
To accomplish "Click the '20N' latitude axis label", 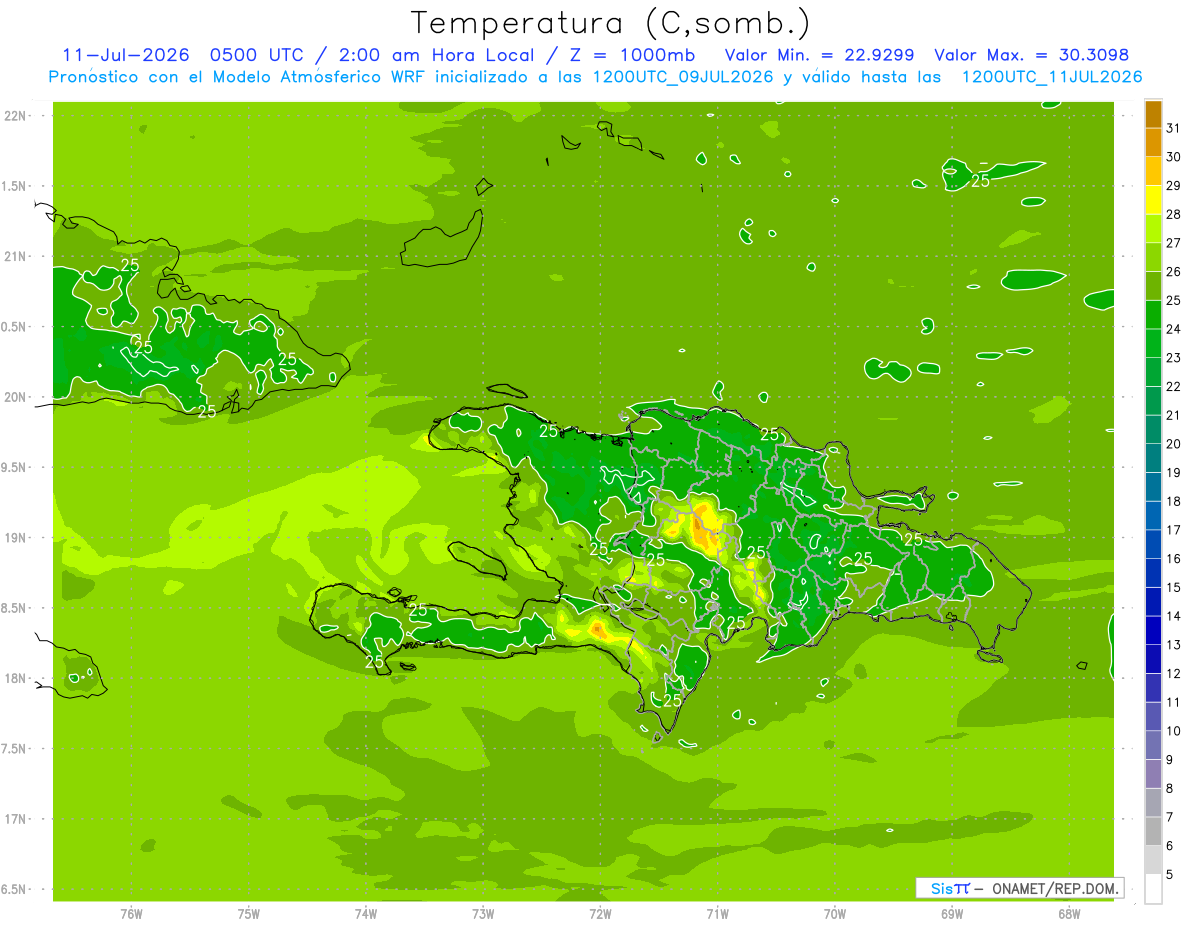I will tap(15, 397).
